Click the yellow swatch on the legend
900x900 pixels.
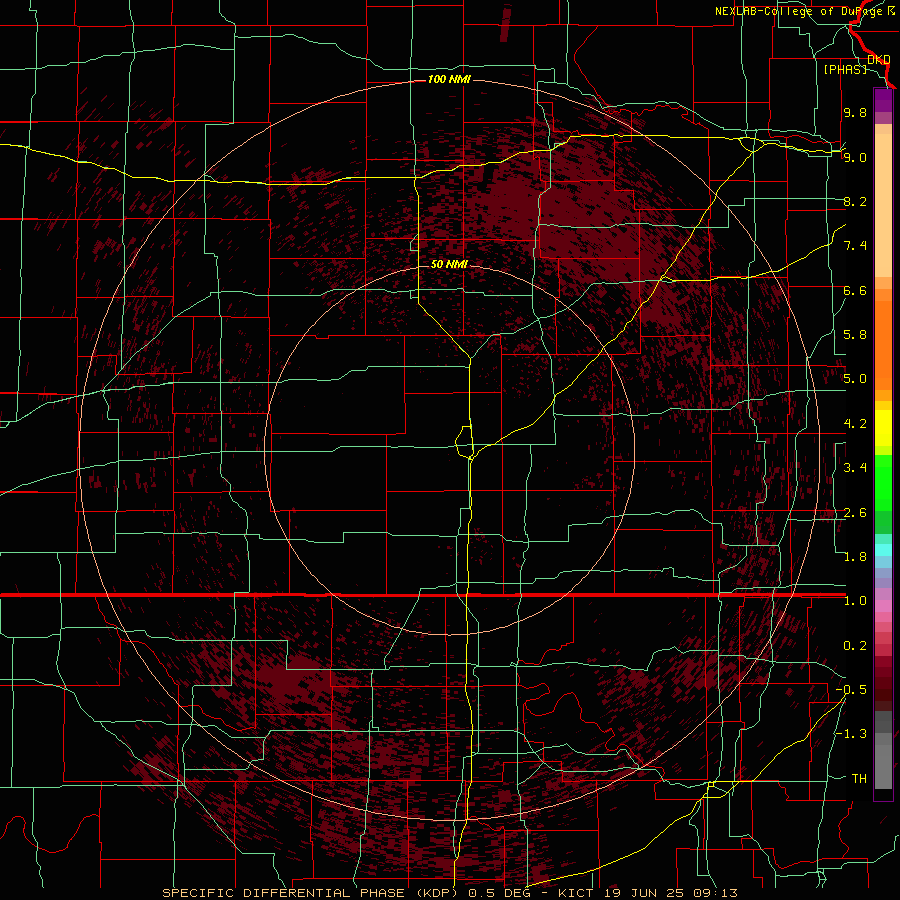point(883,428)
